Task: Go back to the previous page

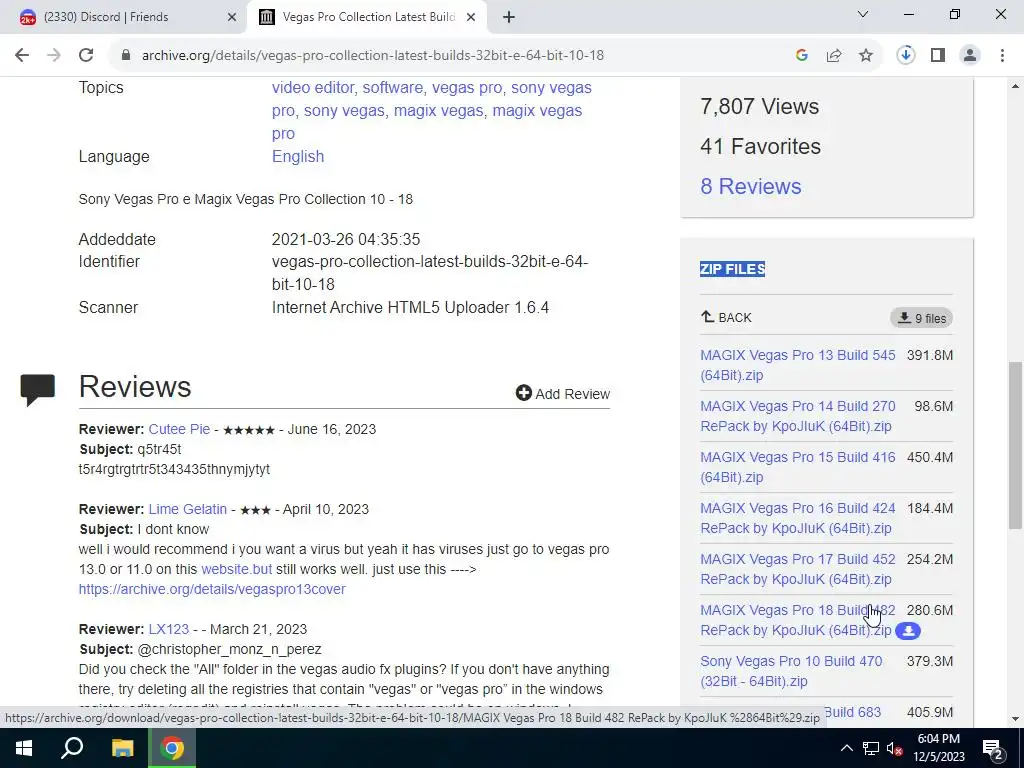Action: [22, 56]
